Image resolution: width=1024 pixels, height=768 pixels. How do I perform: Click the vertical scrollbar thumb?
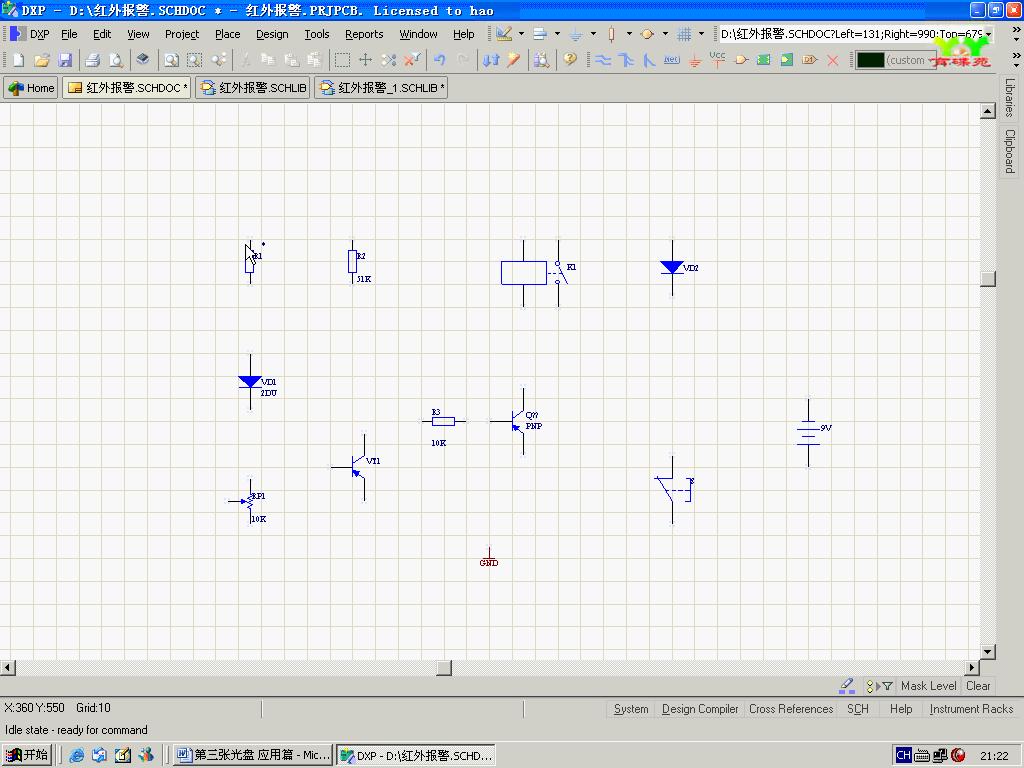pos(988,278)
